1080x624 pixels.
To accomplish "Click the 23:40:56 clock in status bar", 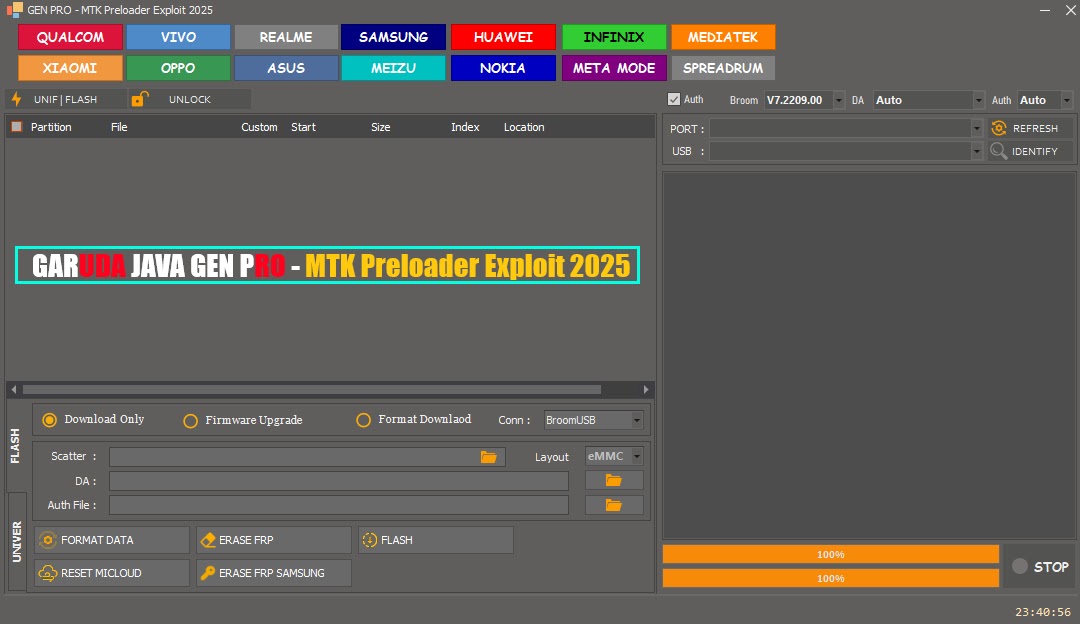I will click(1043, 612).
